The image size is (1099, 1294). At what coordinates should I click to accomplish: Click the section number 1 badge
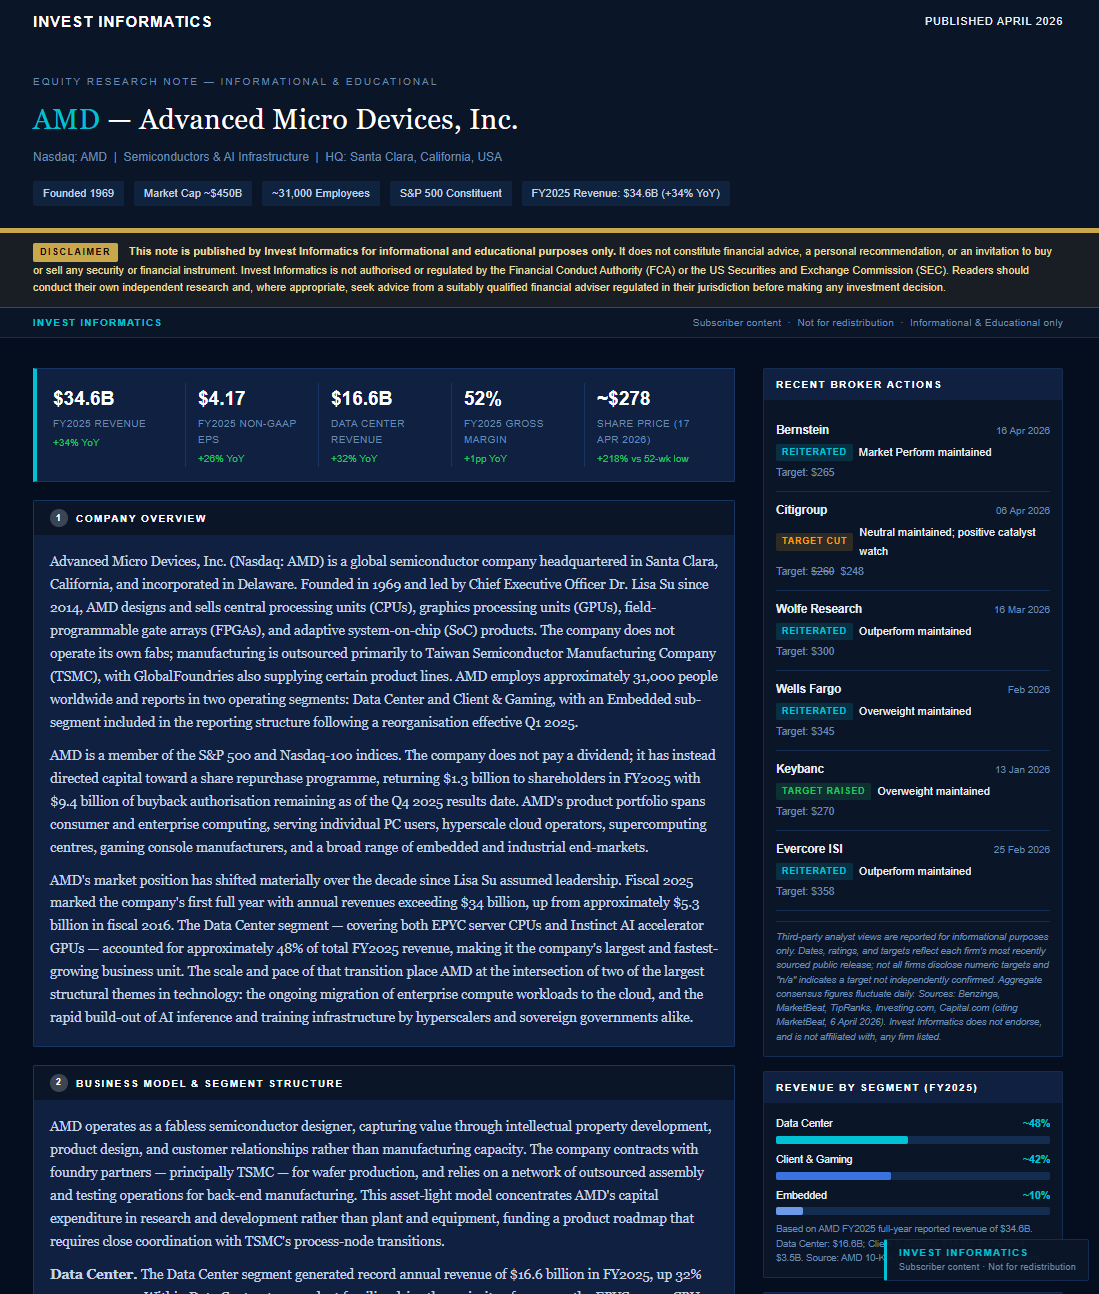pos(59,518)
